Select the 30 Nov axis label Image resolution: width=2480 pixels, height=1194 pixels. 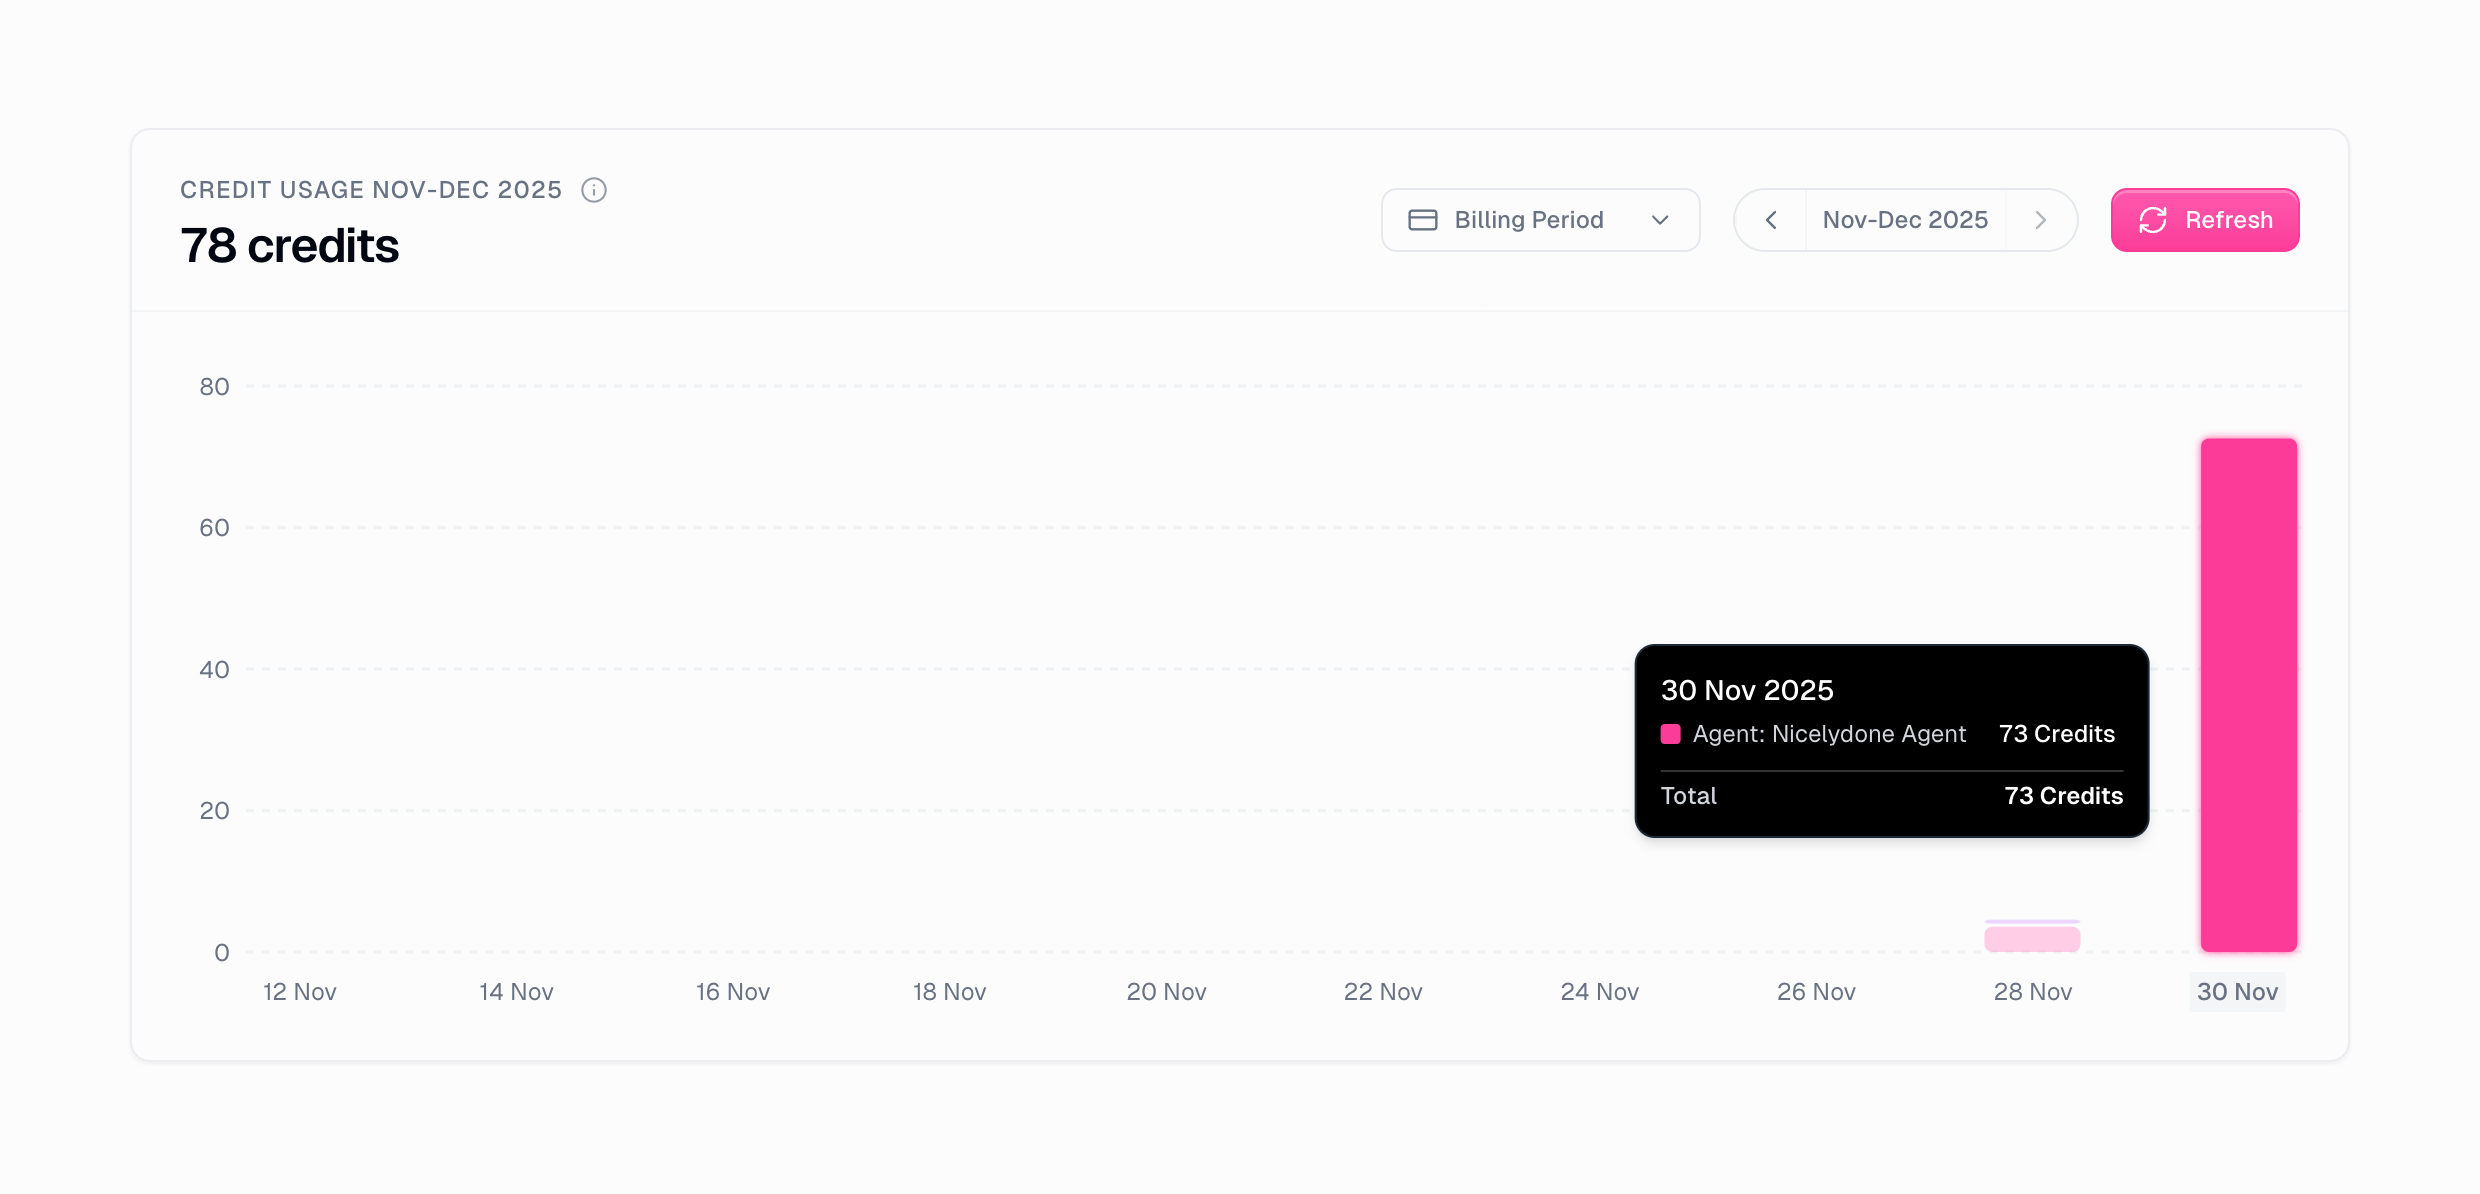tap(2237, 992)
